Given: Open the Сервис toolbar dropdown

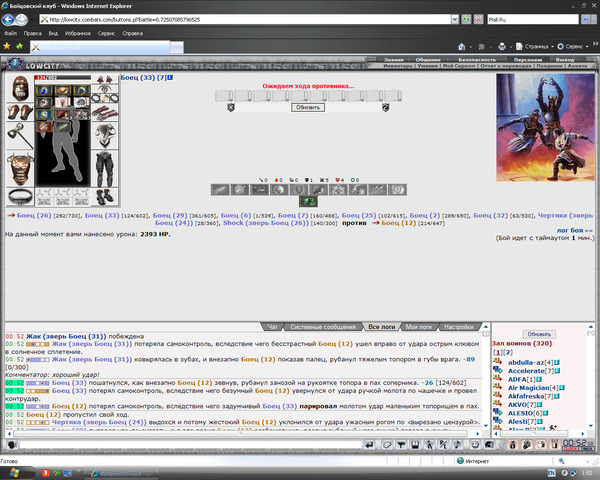Looking at the screenshot, I should 573,46.
